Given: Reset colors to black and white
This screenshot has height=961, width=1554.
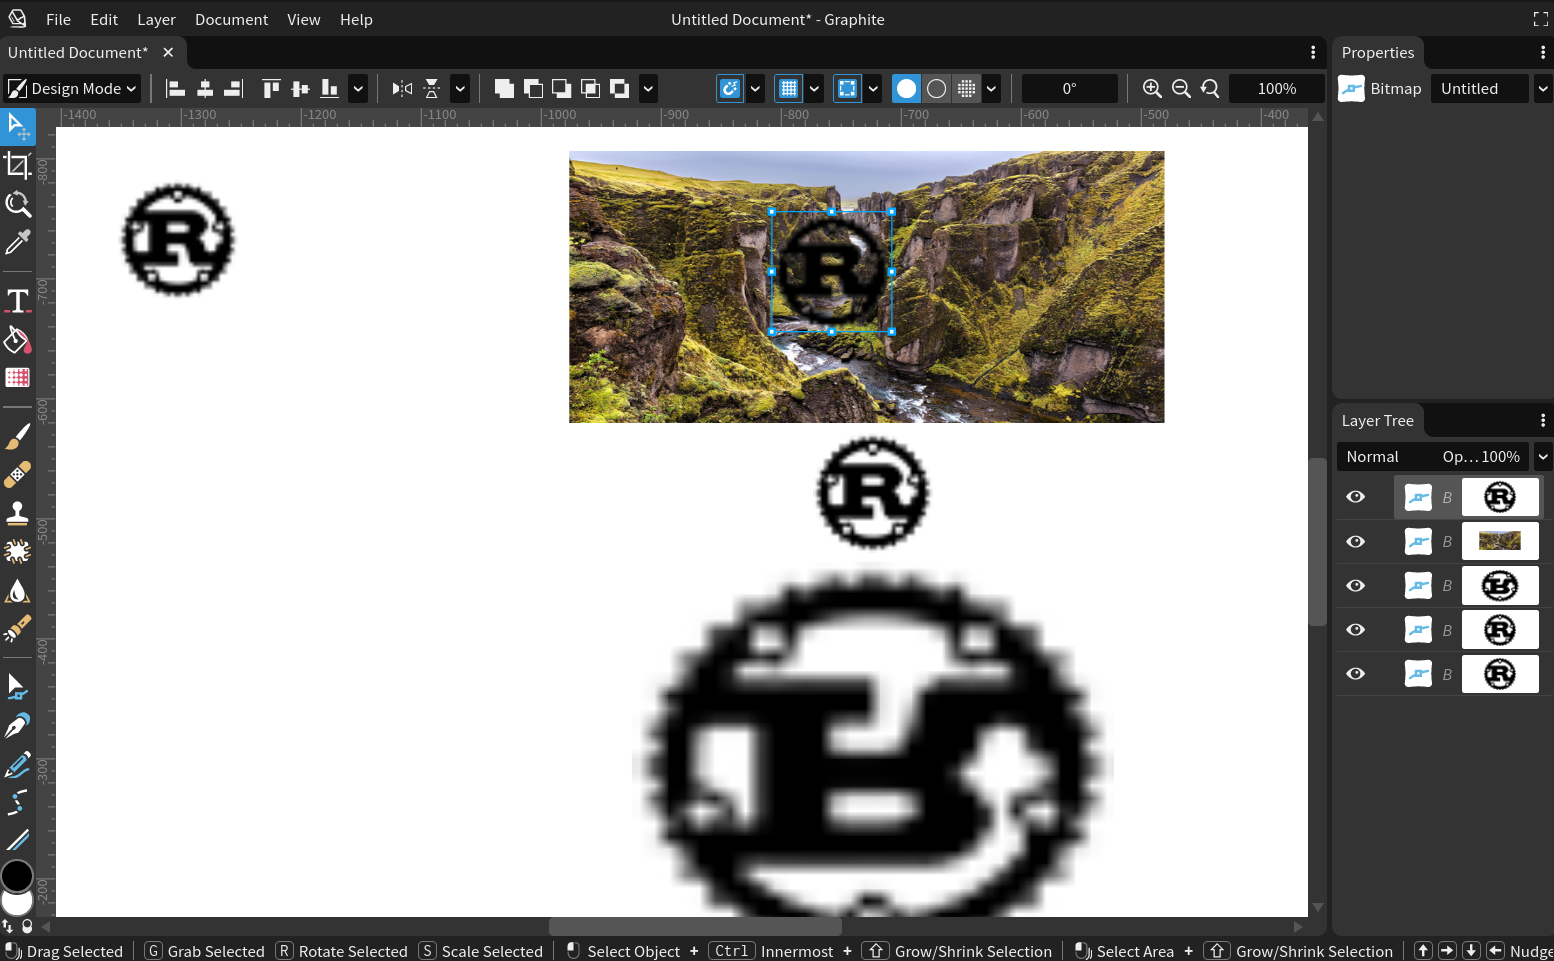Looking at the screenshot, I should tap(27, 926).
